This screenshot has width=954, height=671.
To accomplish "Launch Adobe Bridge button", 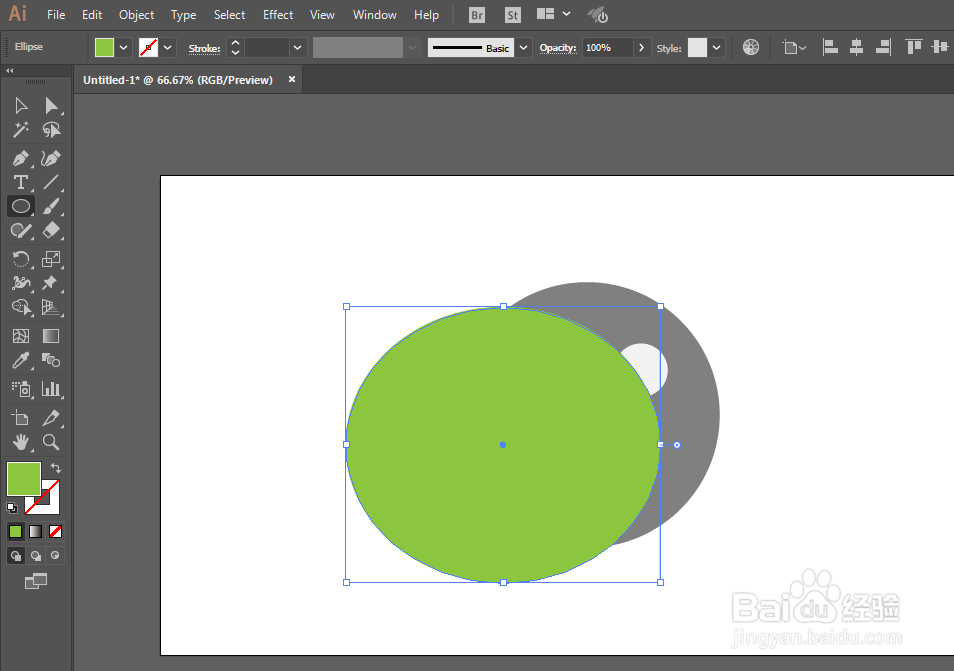I will [477, 15].
